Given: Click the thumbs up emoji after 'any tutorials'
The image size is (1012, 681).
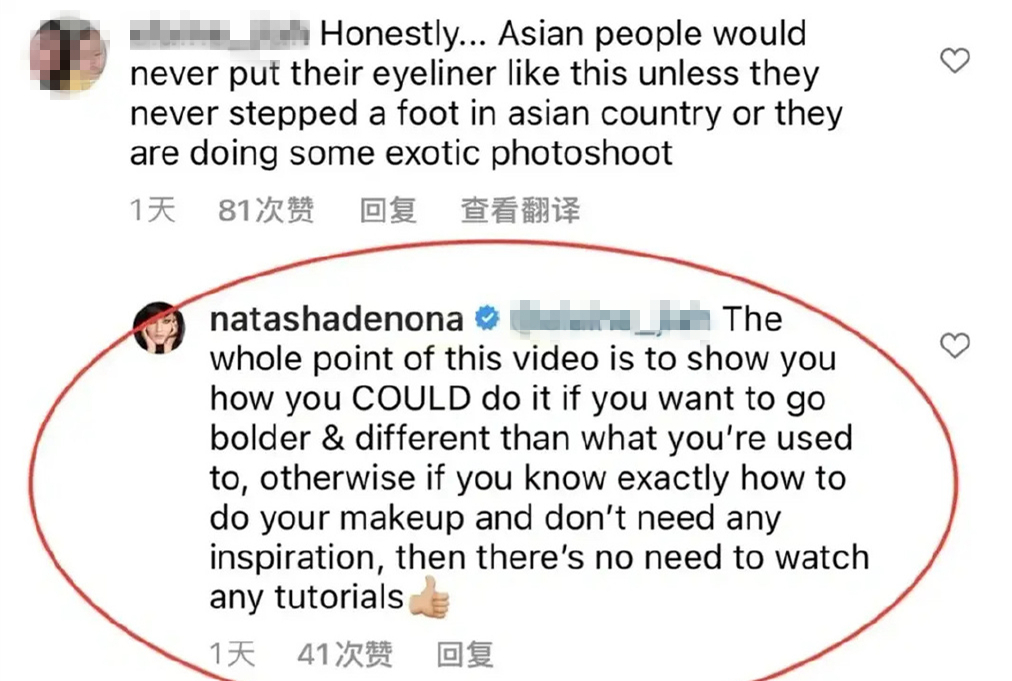Looking at the screenshot, I should (429, 597).
